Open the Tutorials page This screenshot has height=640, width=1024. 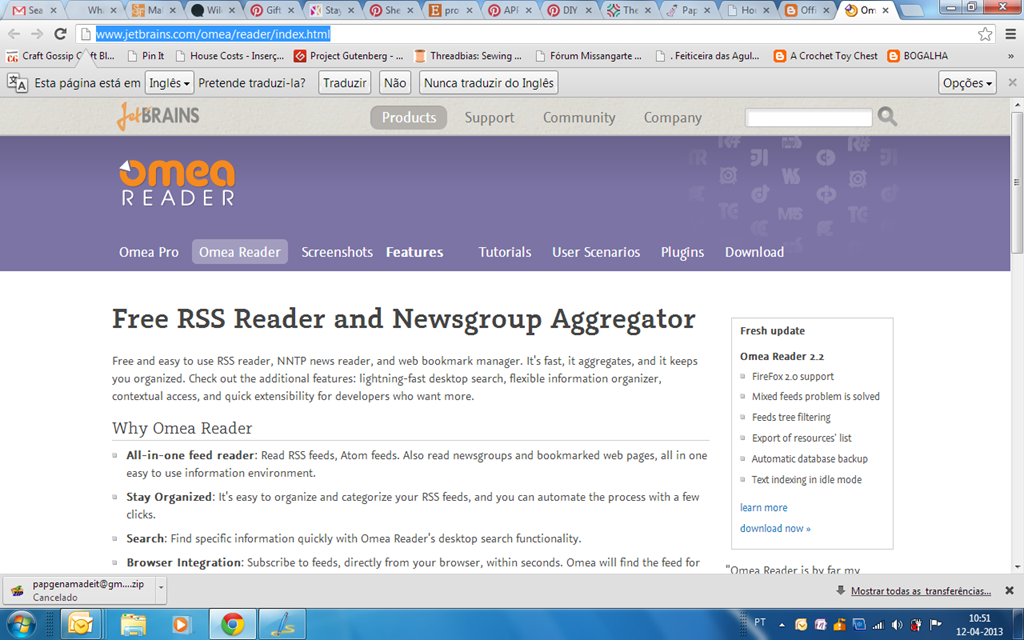[x=505, y=252]
